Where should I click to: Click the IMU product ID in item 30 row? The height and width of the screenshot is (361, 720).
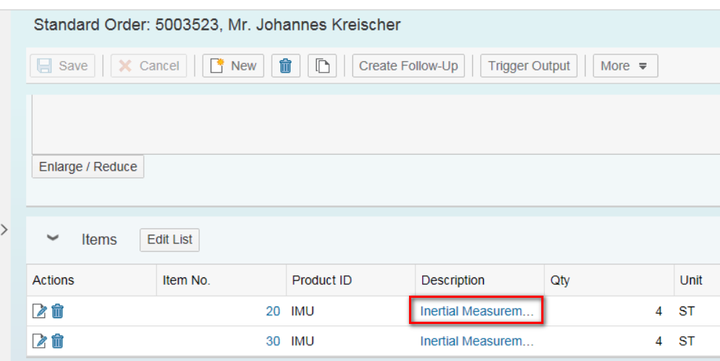303,341
